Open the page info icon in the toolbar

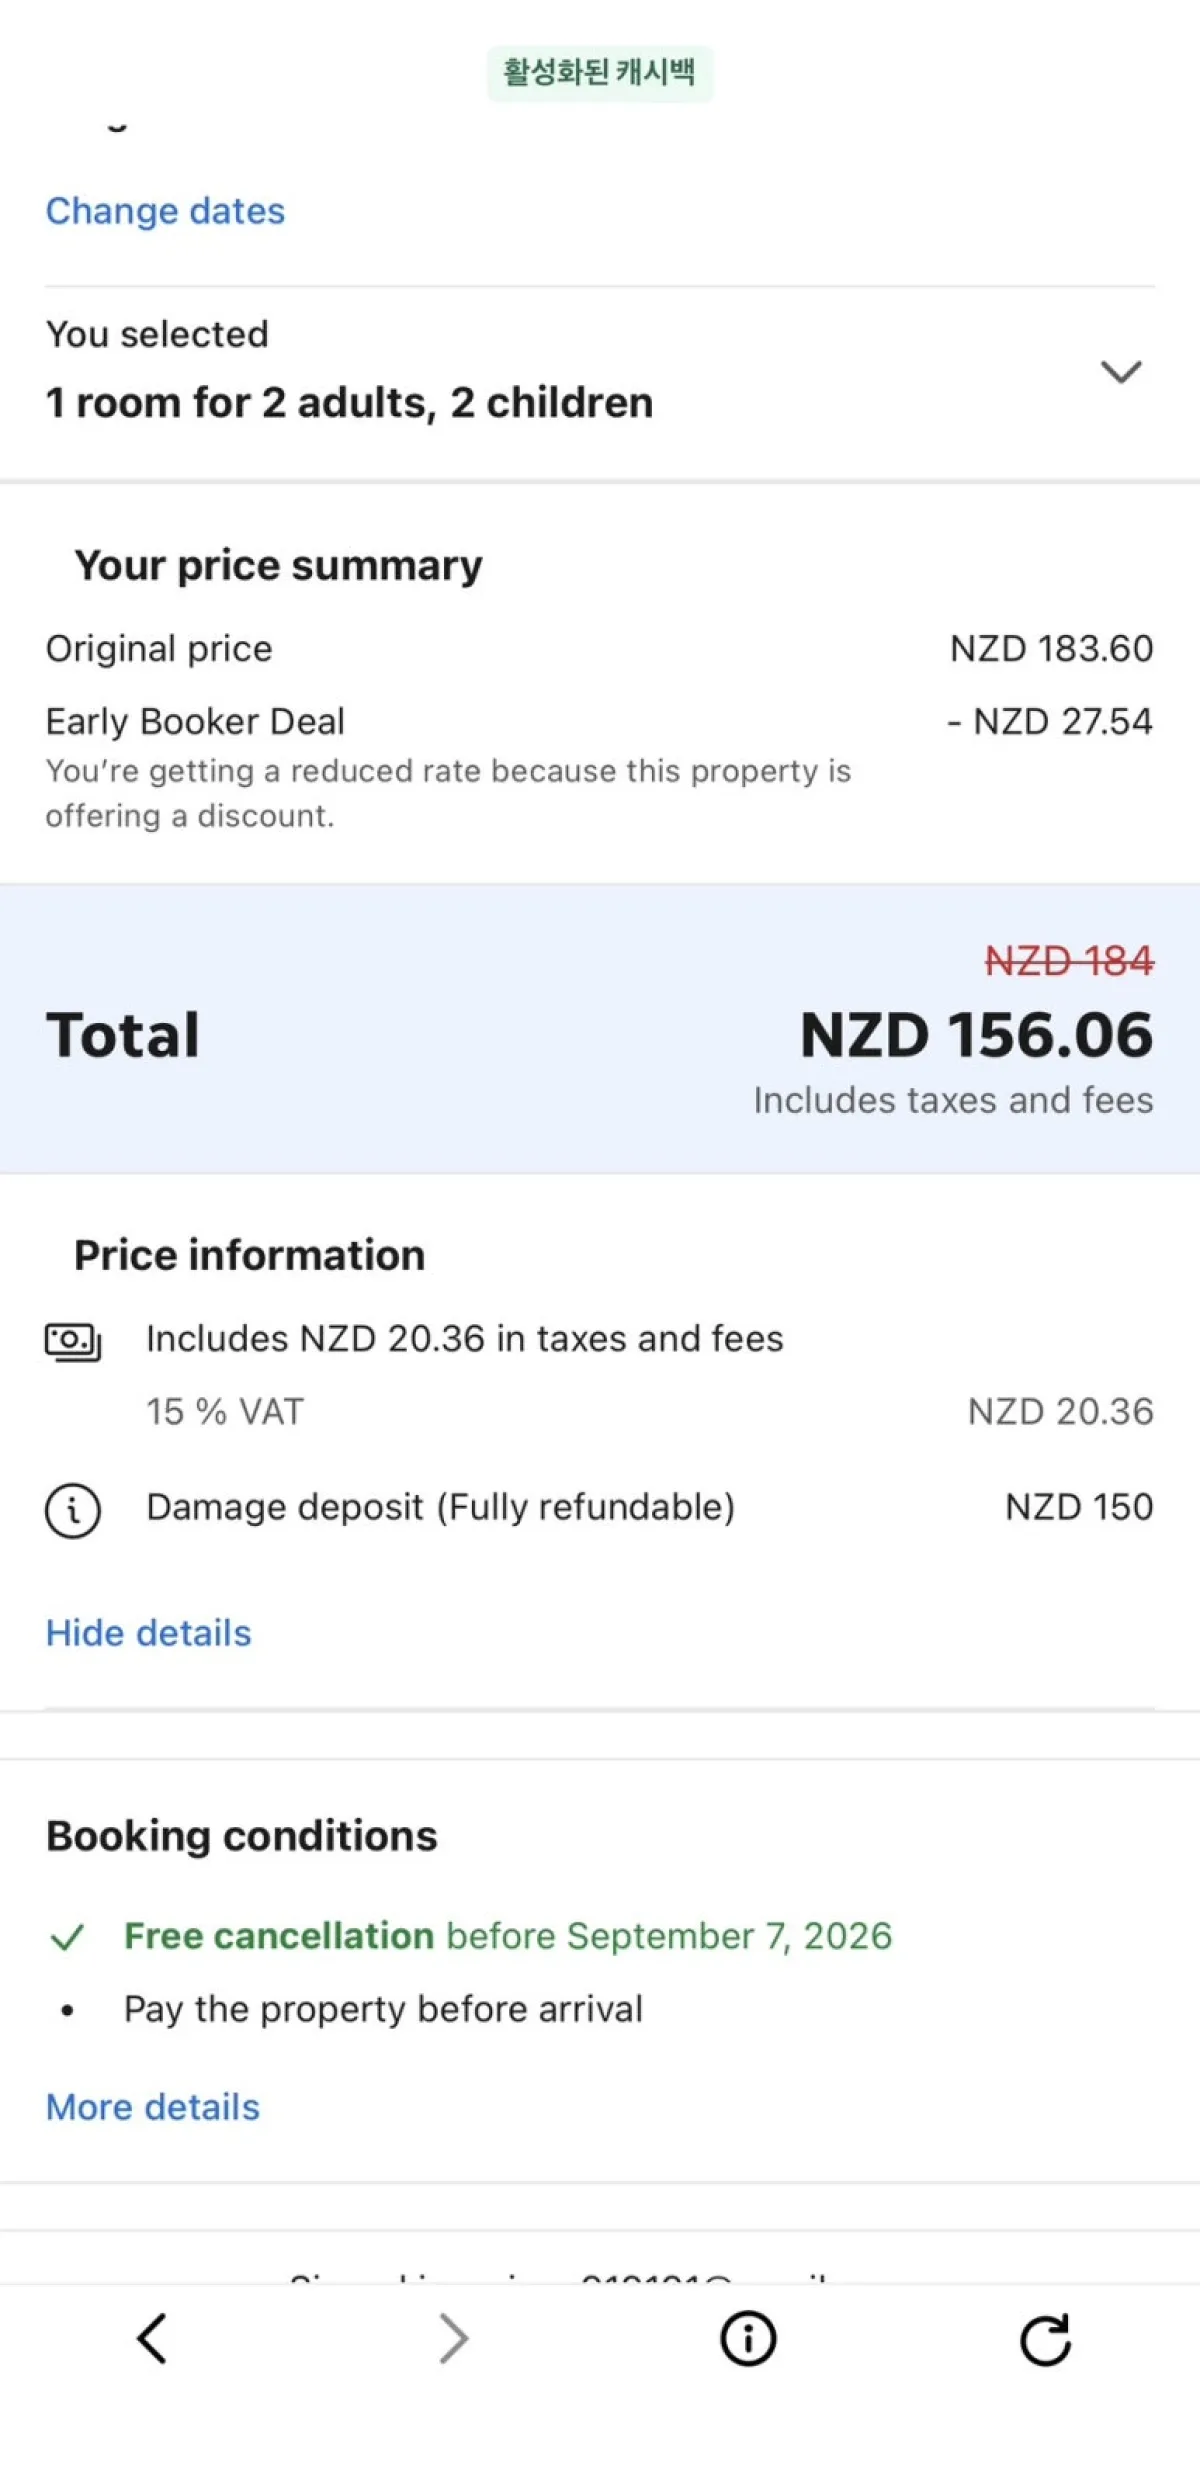[747, 2338]
